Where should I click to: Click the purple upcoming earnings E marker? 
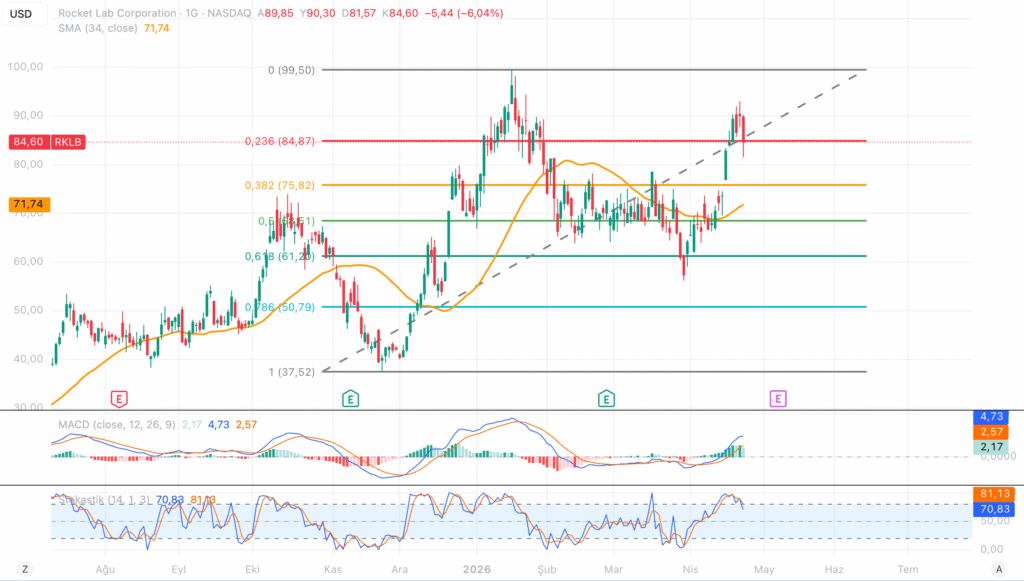[777, 398]
